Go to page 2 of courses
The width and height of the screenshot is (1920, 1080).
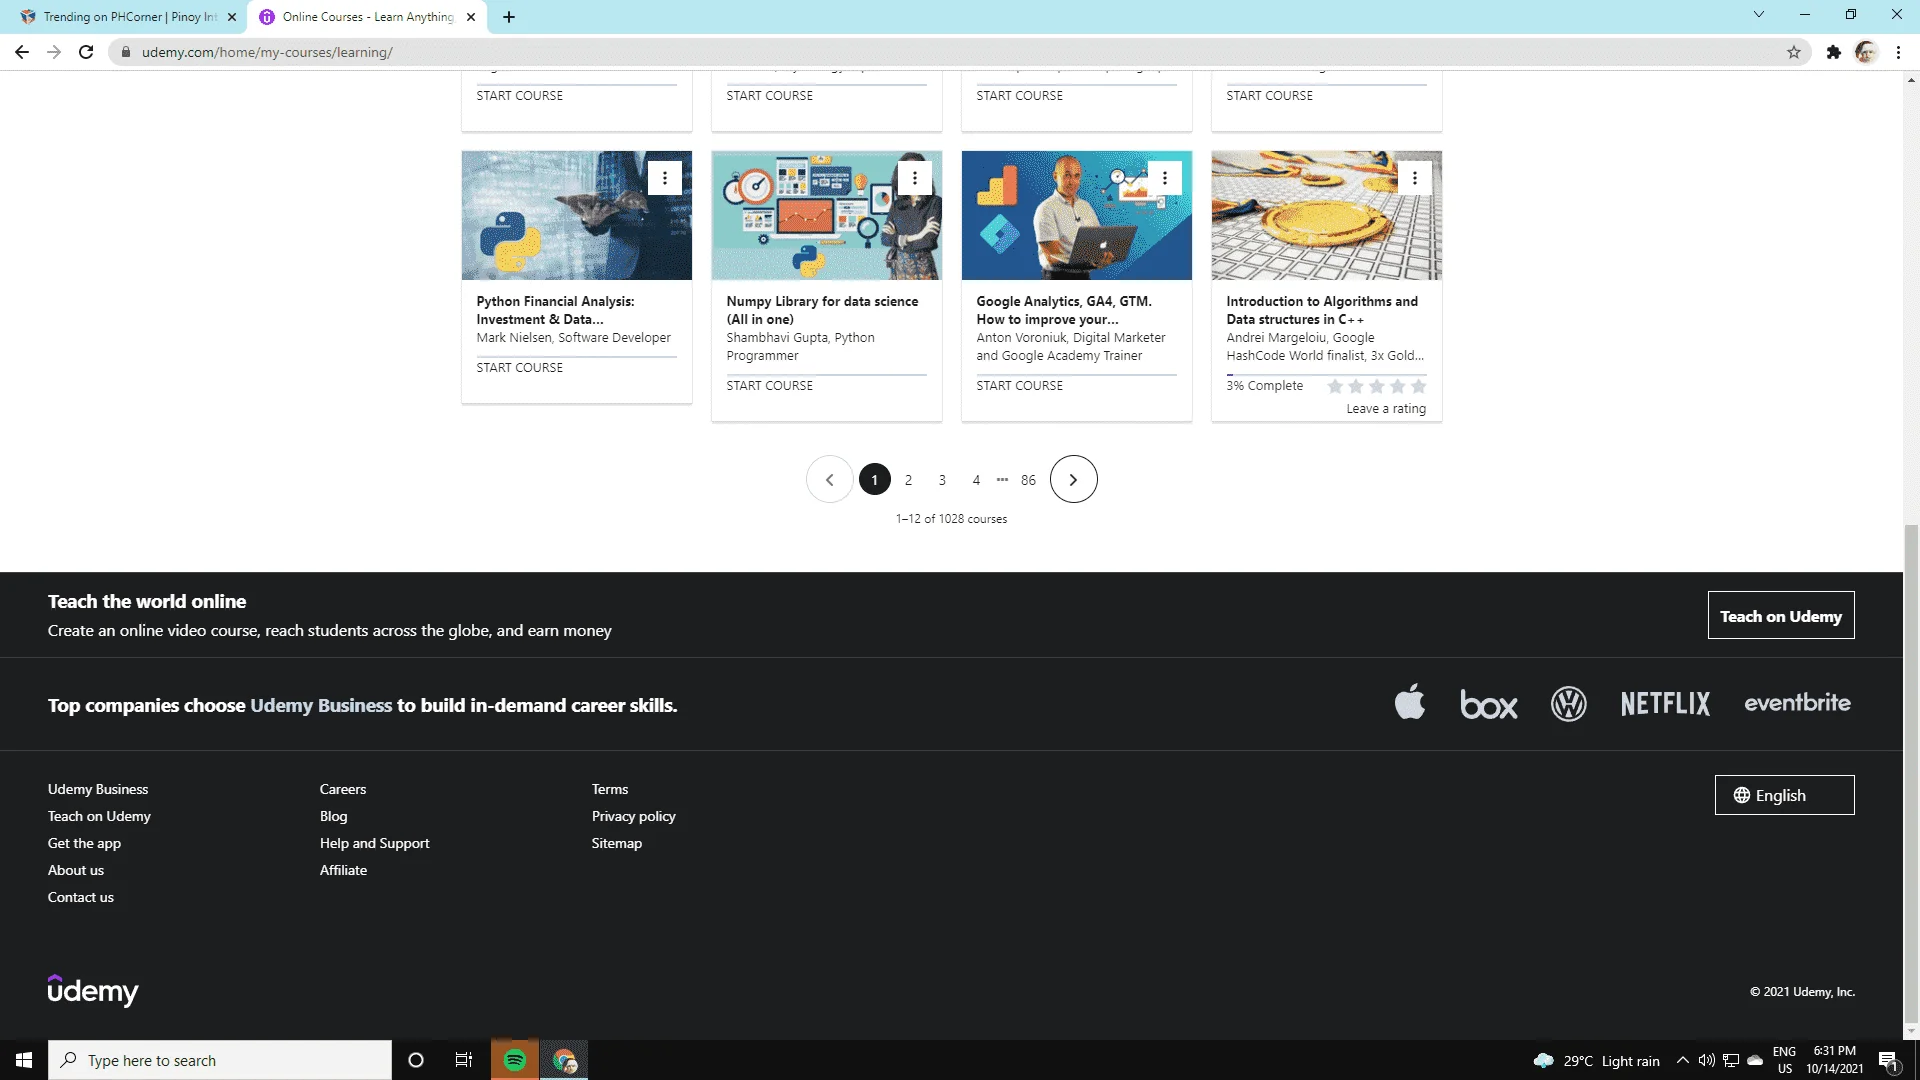pyautogui.click(x=908, y=480)
